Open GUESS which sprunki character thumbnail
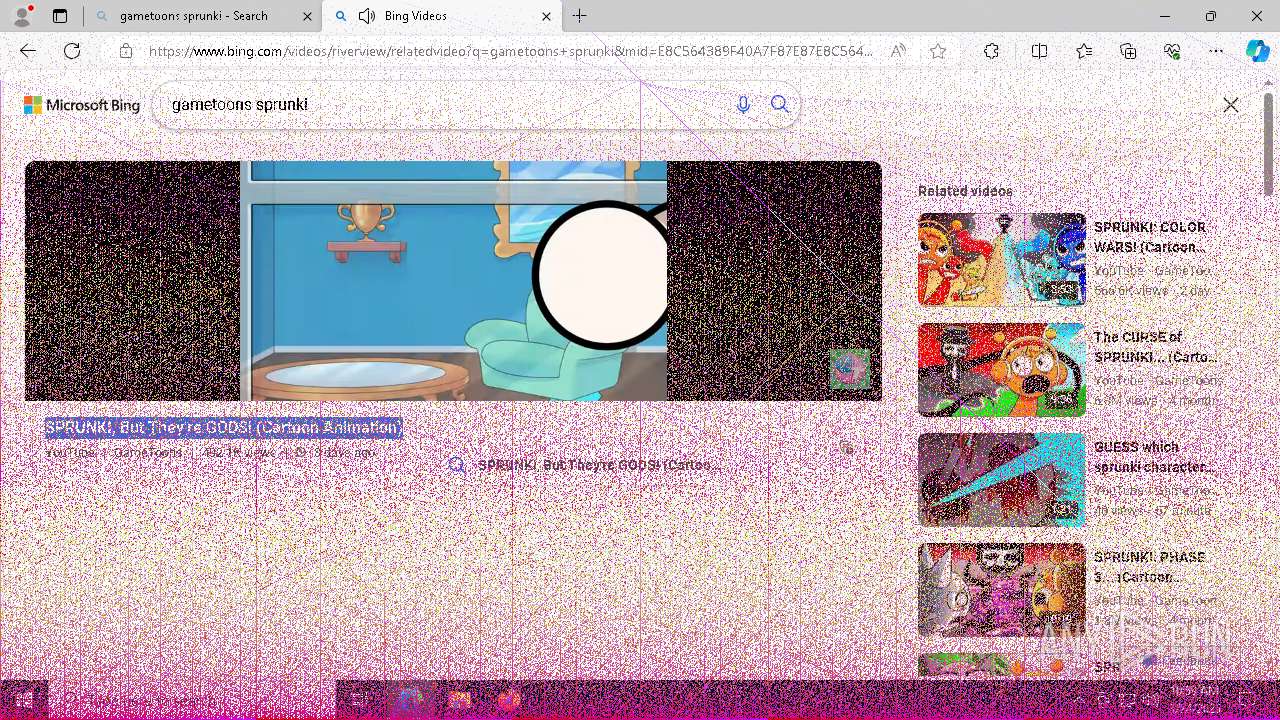Viewport: 1280px width, 720px height. tap(1001, 479)
